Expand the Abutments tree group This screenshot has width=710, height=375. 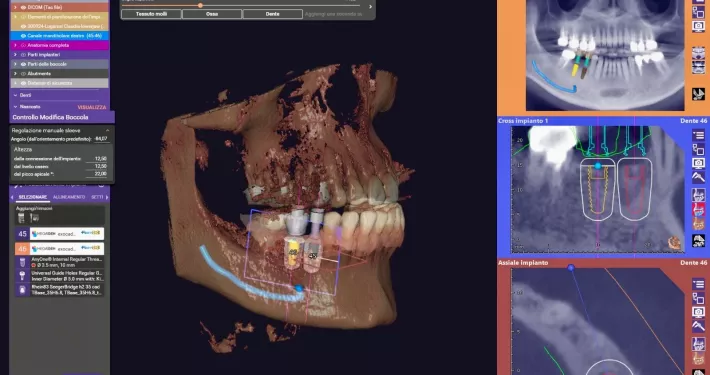click(x=15, y=73)
